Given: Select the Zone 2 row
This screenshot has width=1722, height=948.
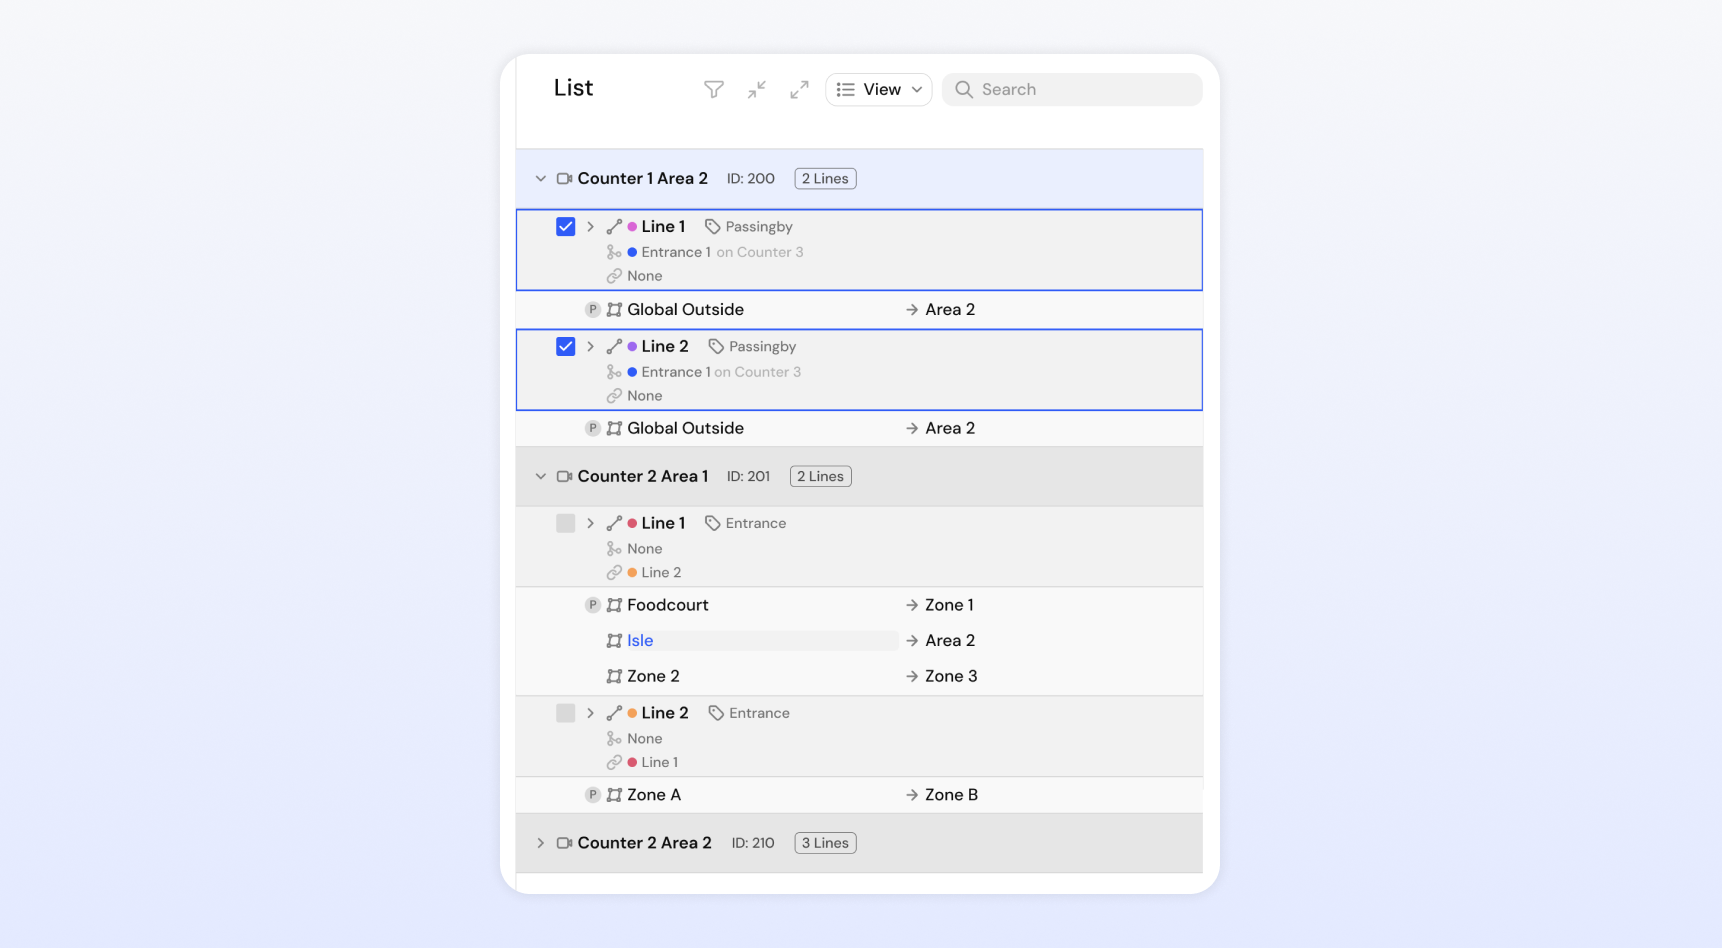Looking at the screenshot, I should (x=859, y=676).
